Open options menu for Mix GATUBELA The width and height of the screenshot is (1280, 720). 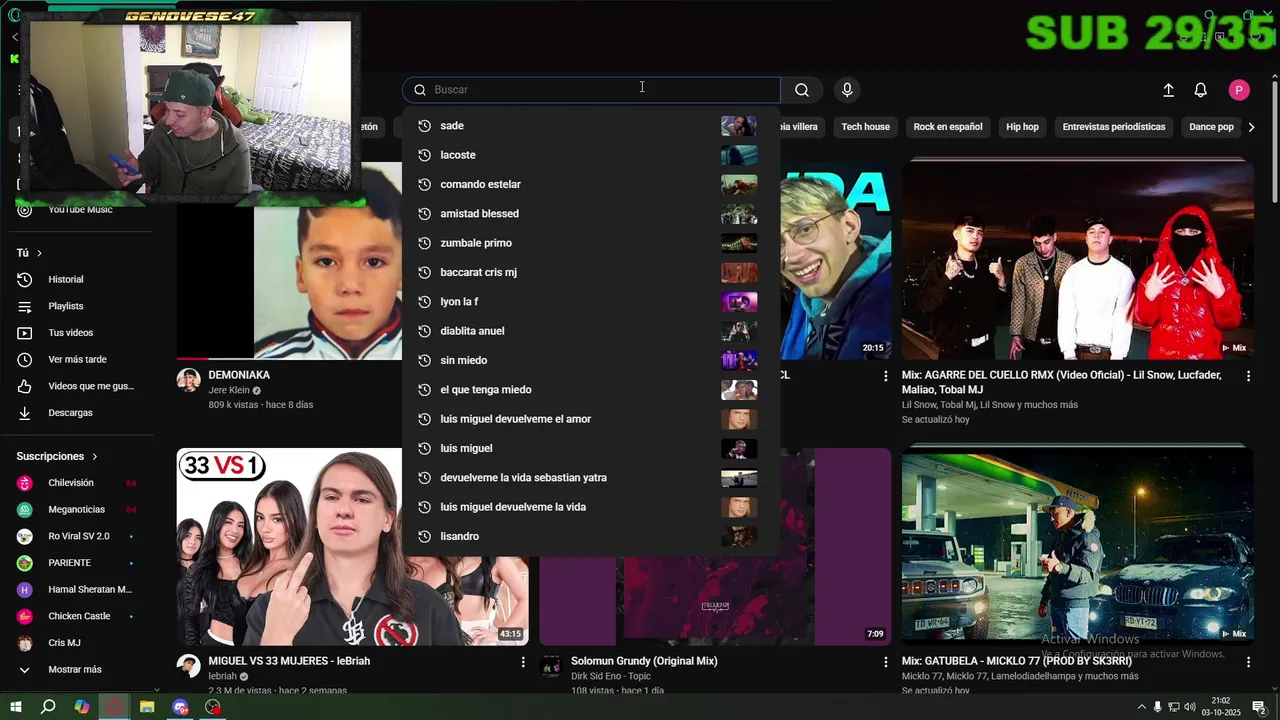[x=1248, y=662]
